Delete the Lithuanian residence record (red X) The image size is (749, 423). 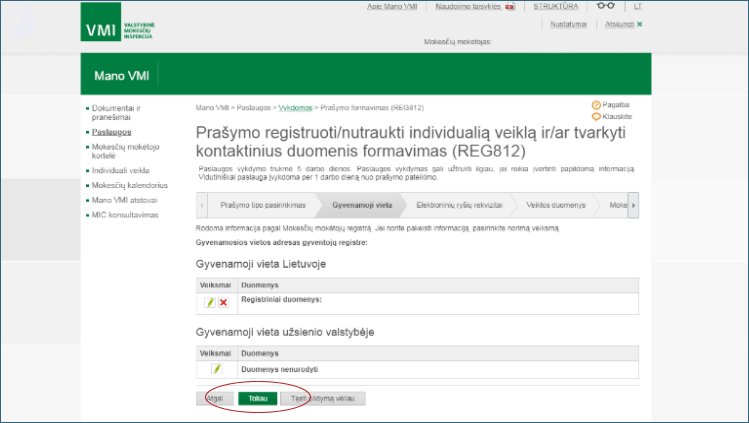click(x=223, y=302)
